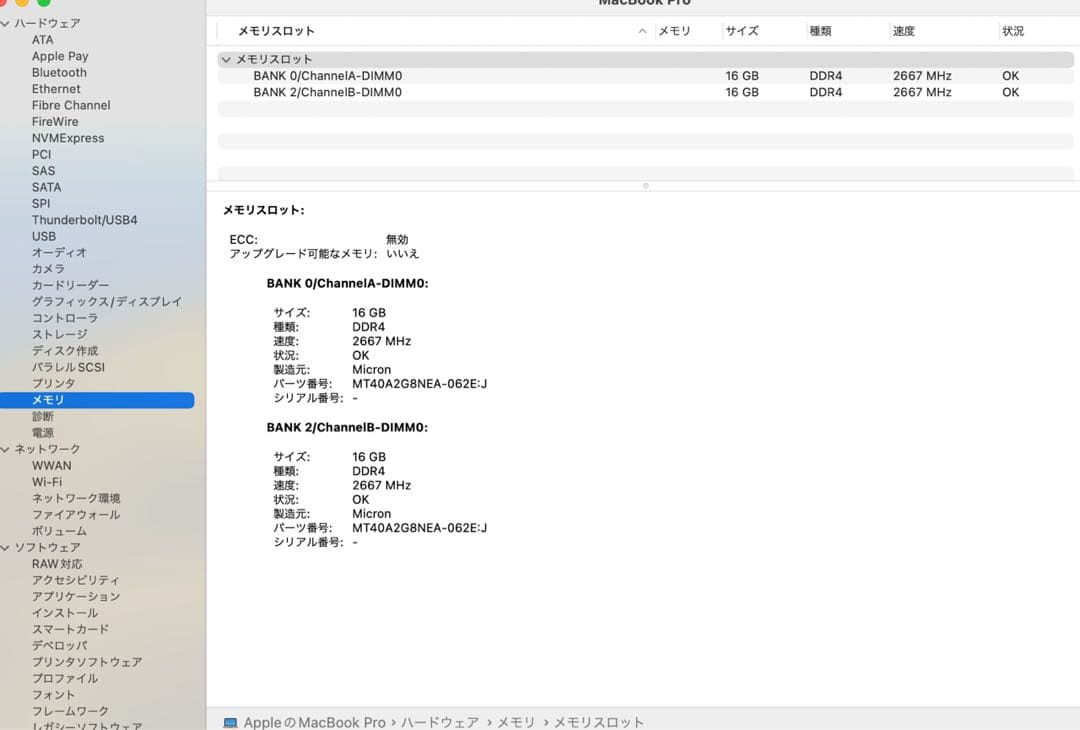Viewport: 1080px width, 730px height.
Task: Sort the table by サイズ column
Action: pyautogui.click(x=744, y=31)
